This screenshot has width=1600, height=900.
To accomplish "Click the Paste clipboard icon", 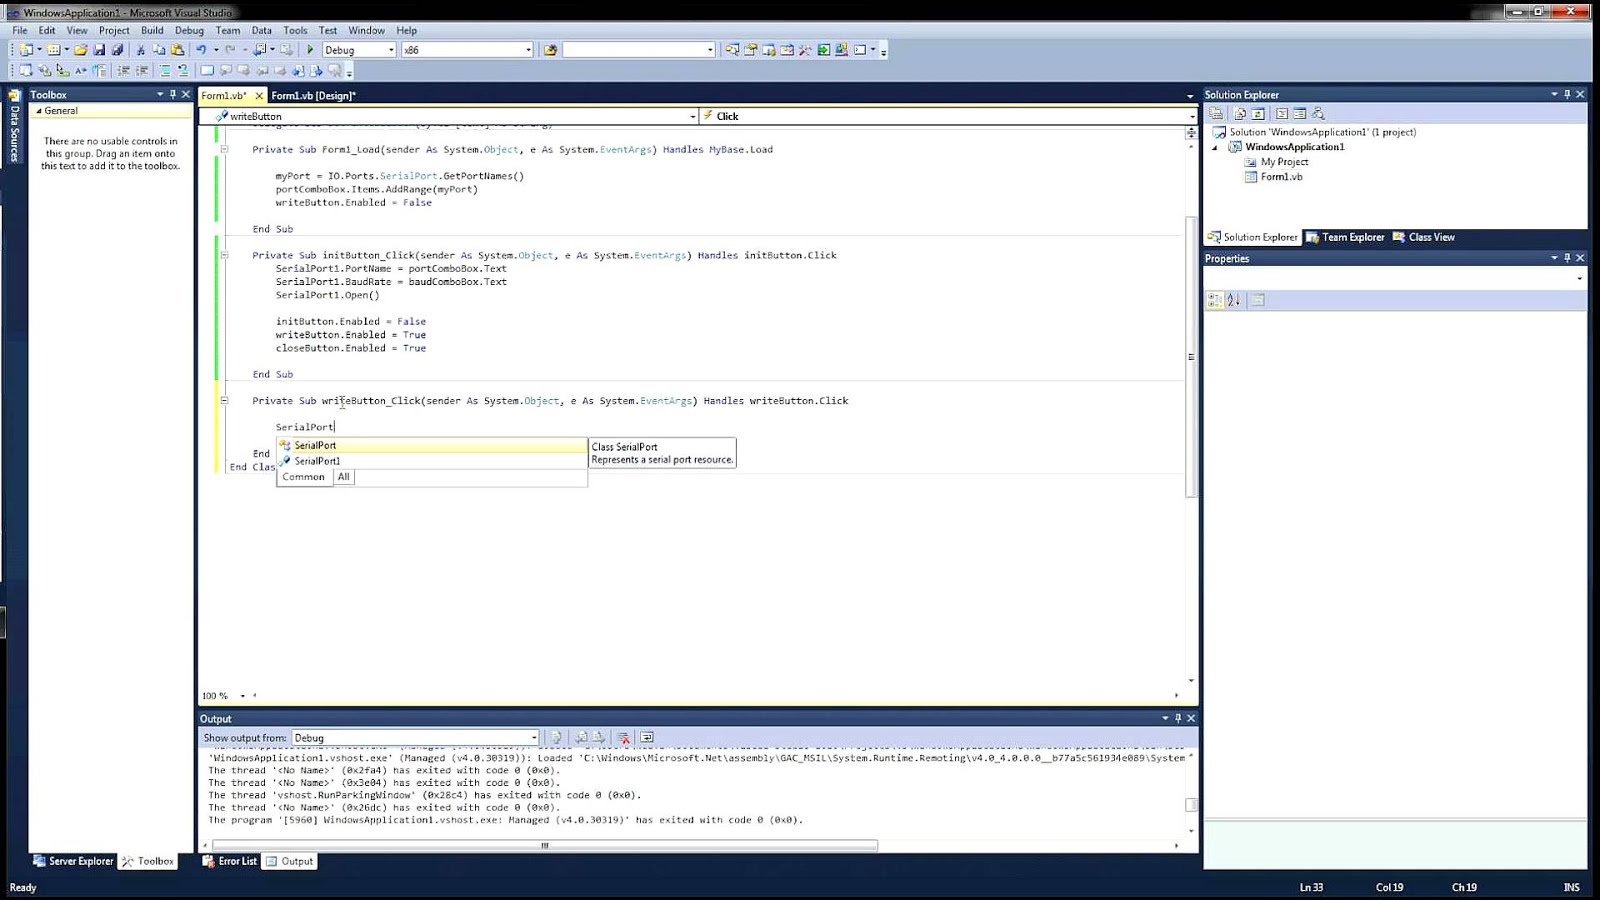I will (x=178, y=50).
